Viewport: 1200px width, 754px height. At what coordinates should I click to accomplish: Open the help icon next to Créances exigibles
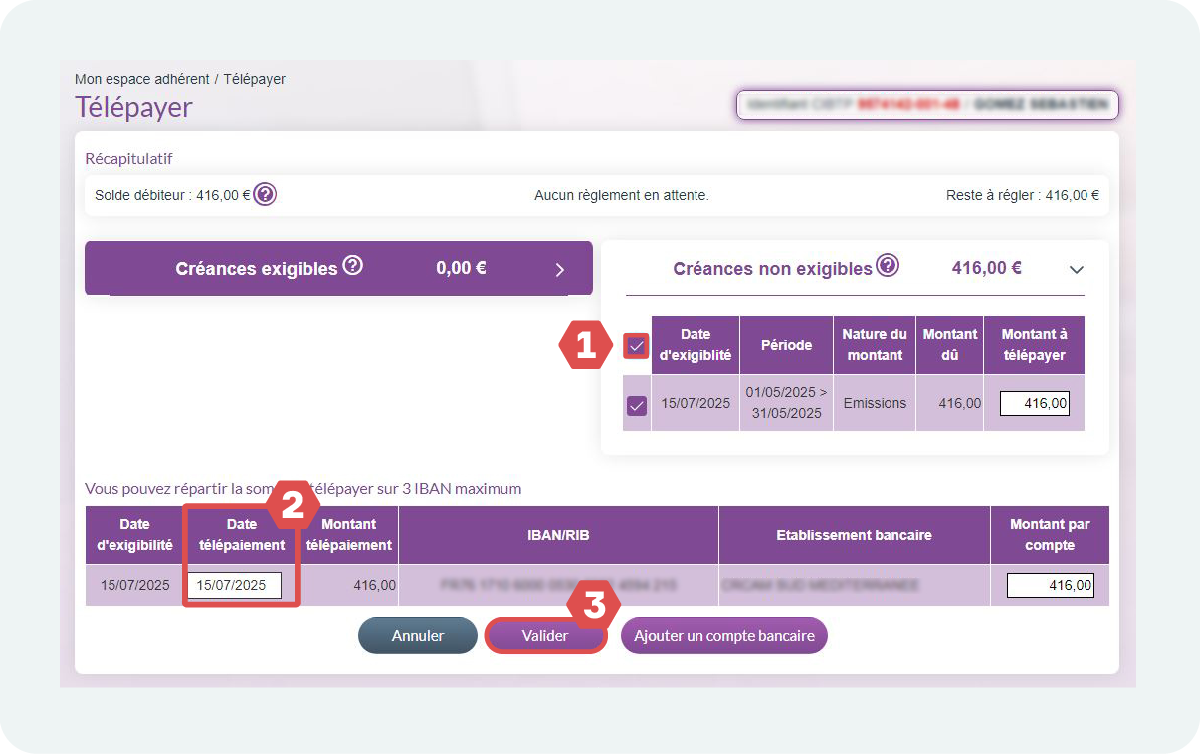click(x=352, y=267)
